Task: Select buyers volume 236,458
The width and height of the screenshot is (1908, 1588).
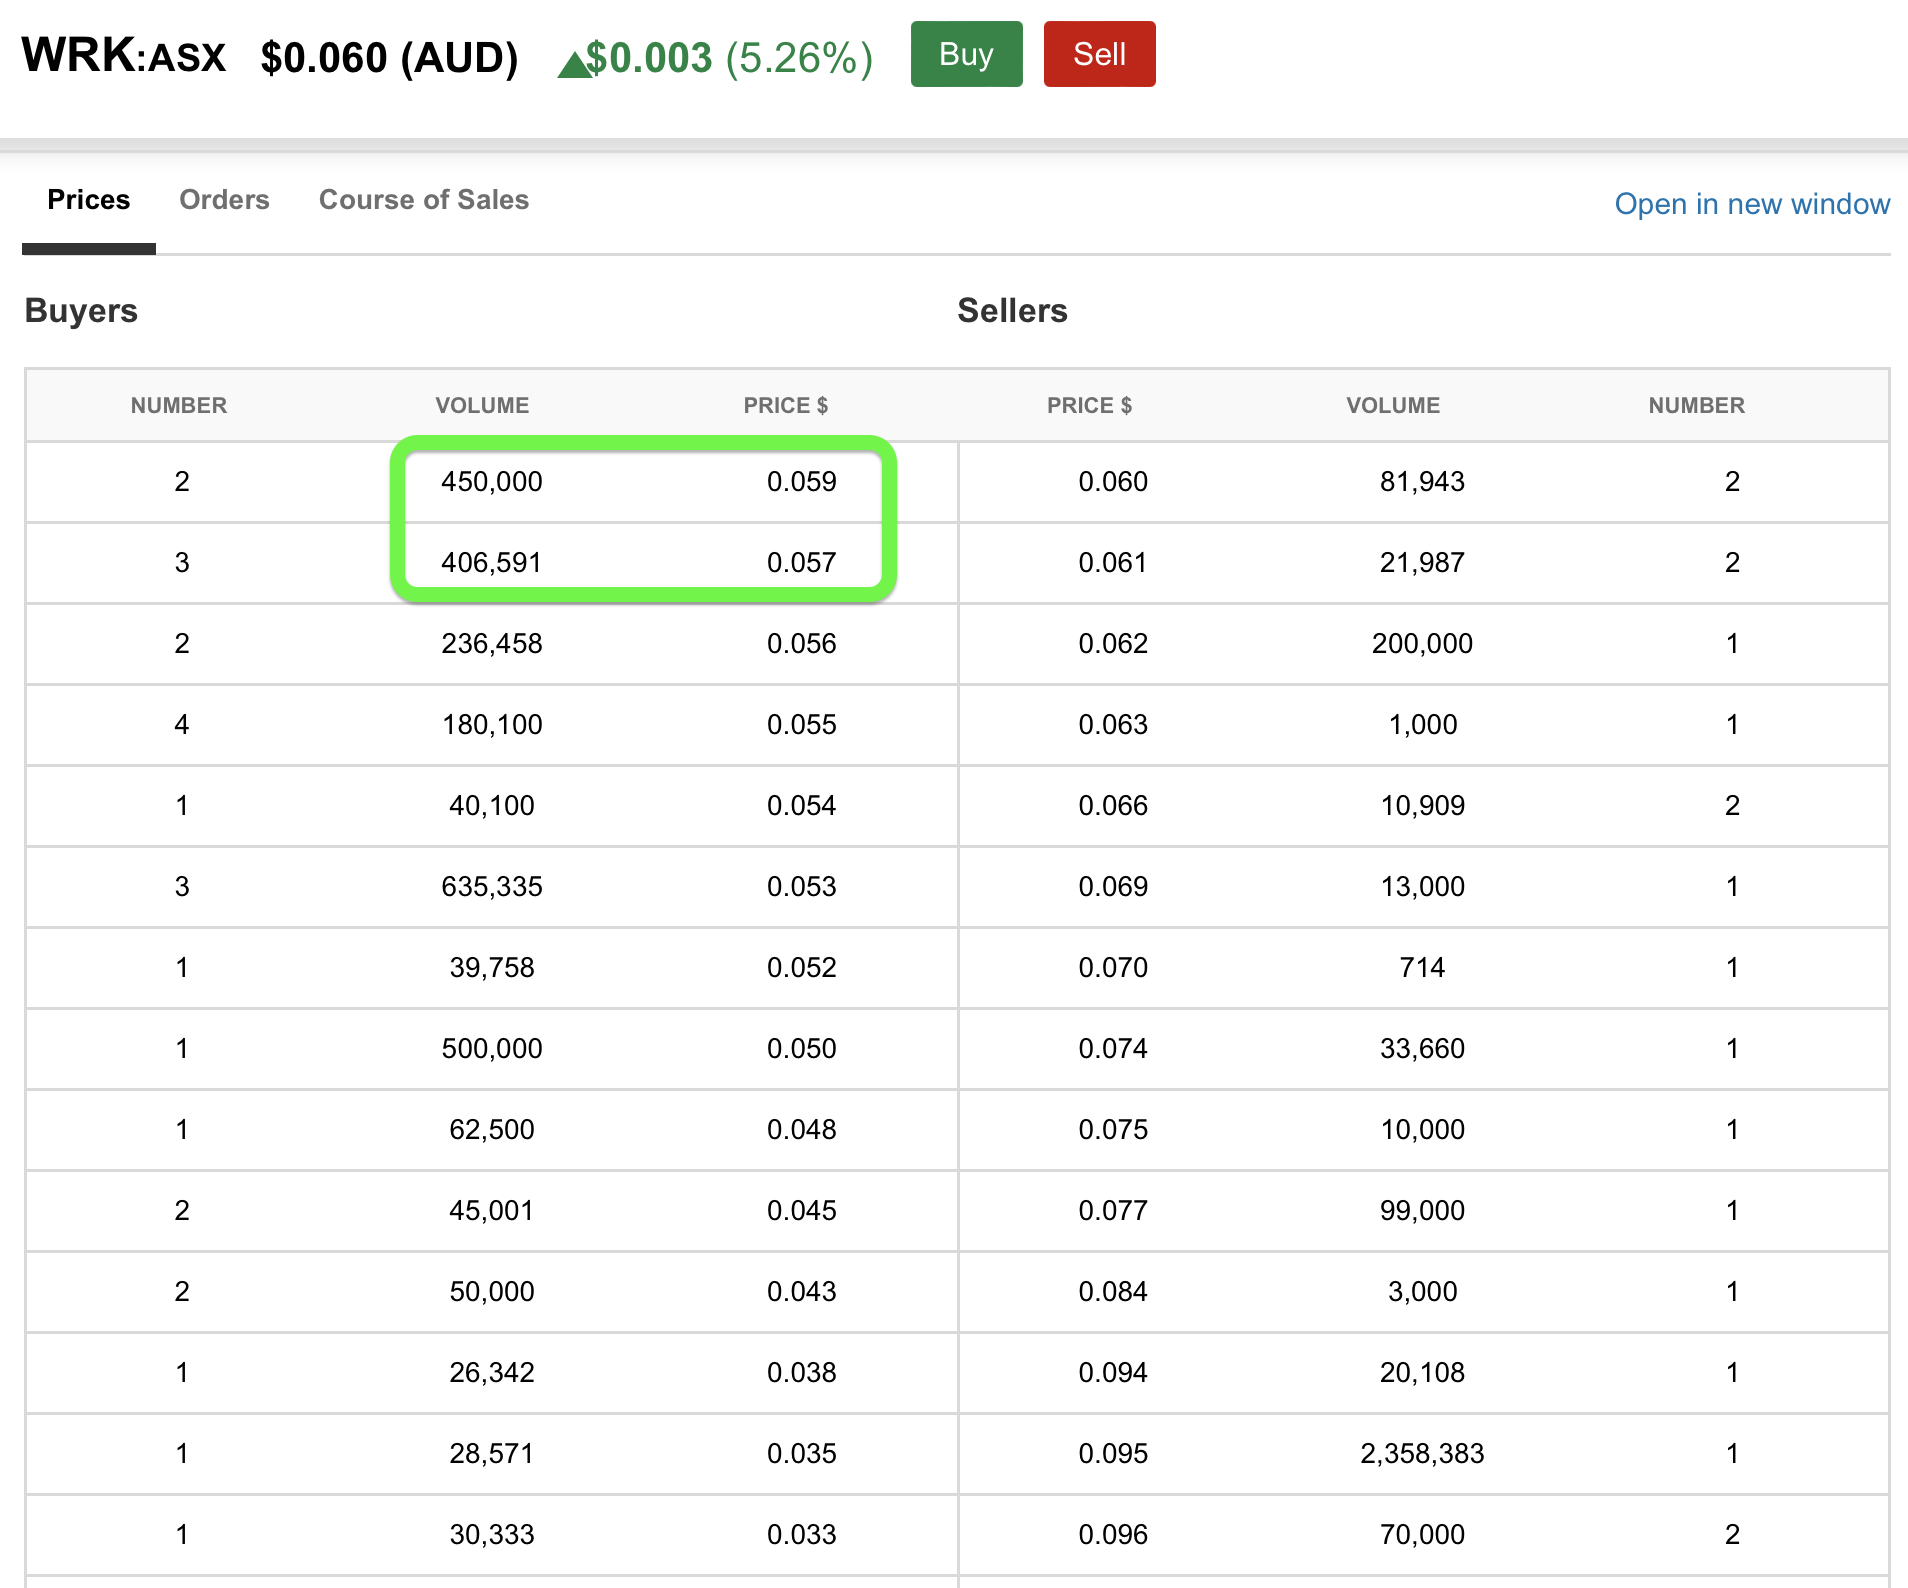Action: click(x=492, y=644)
